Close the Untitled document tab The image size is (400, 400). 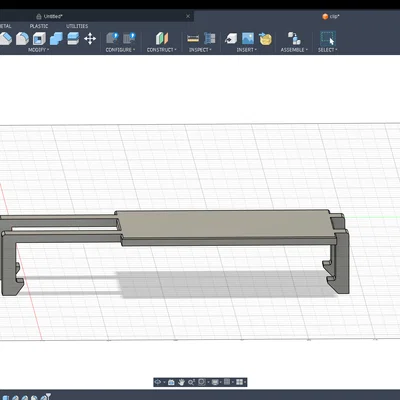click(x=188, y=16)
